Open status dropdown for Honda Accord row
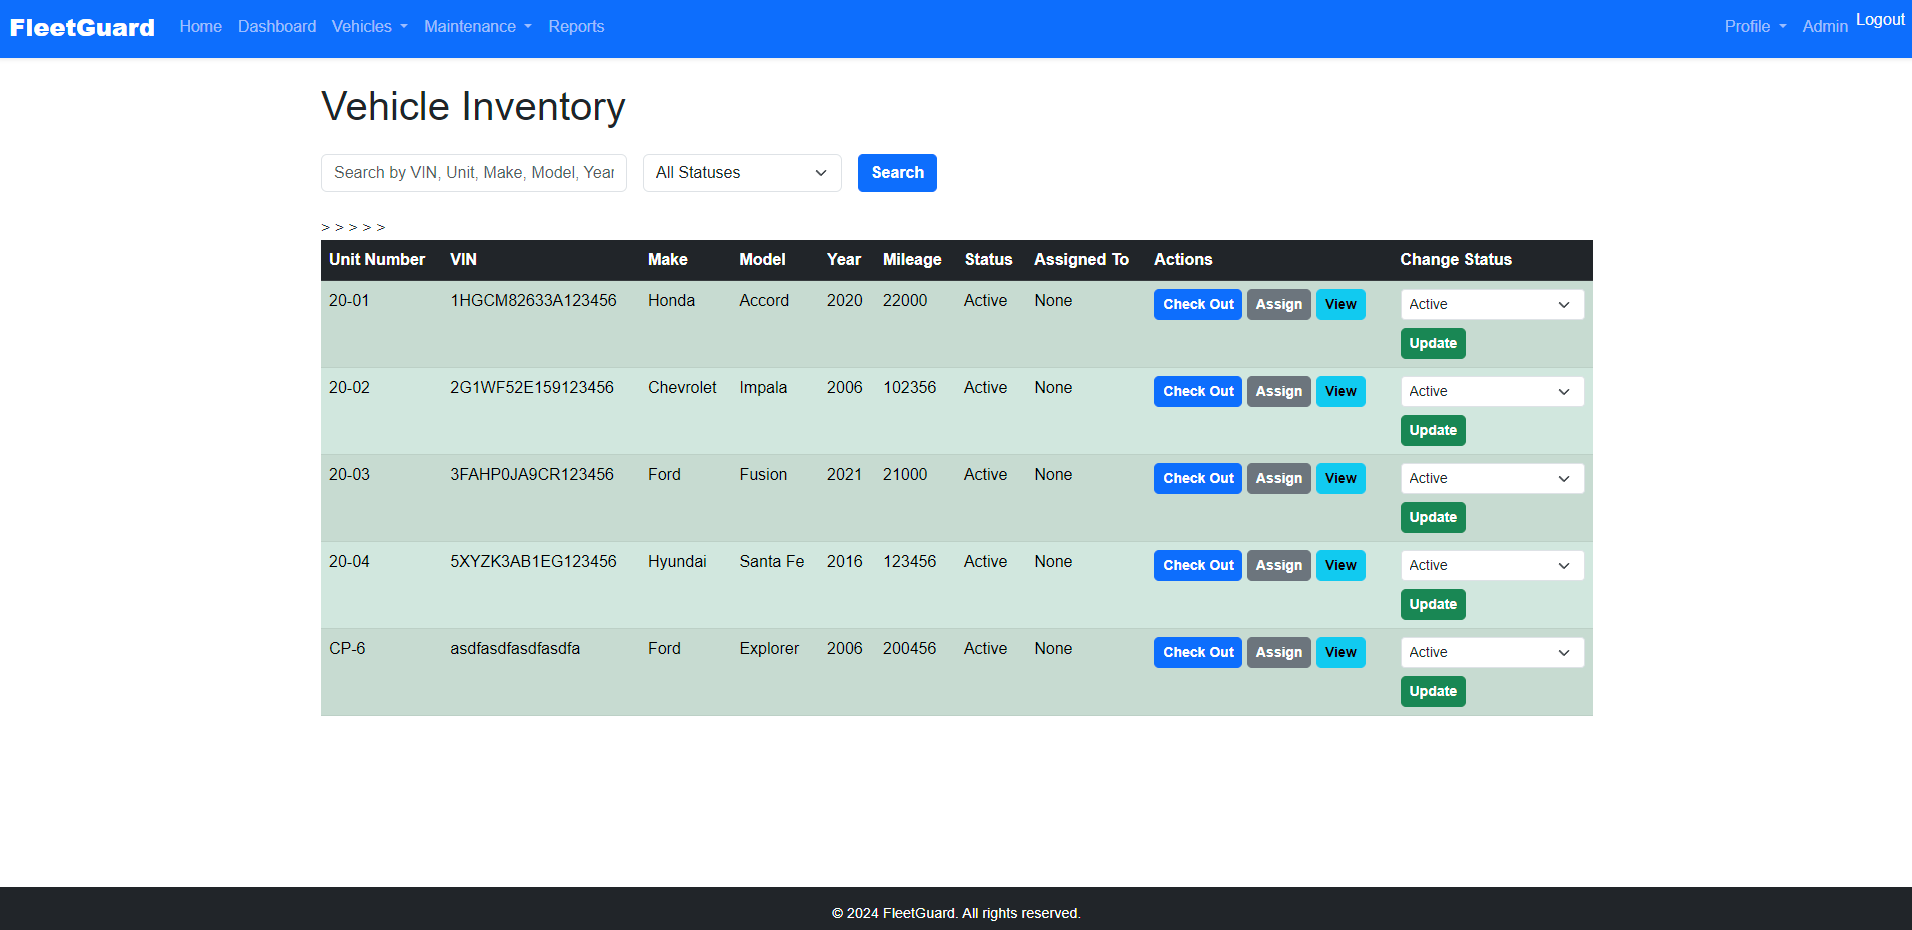1912x930 pixels. click(x=1491, y=305)
